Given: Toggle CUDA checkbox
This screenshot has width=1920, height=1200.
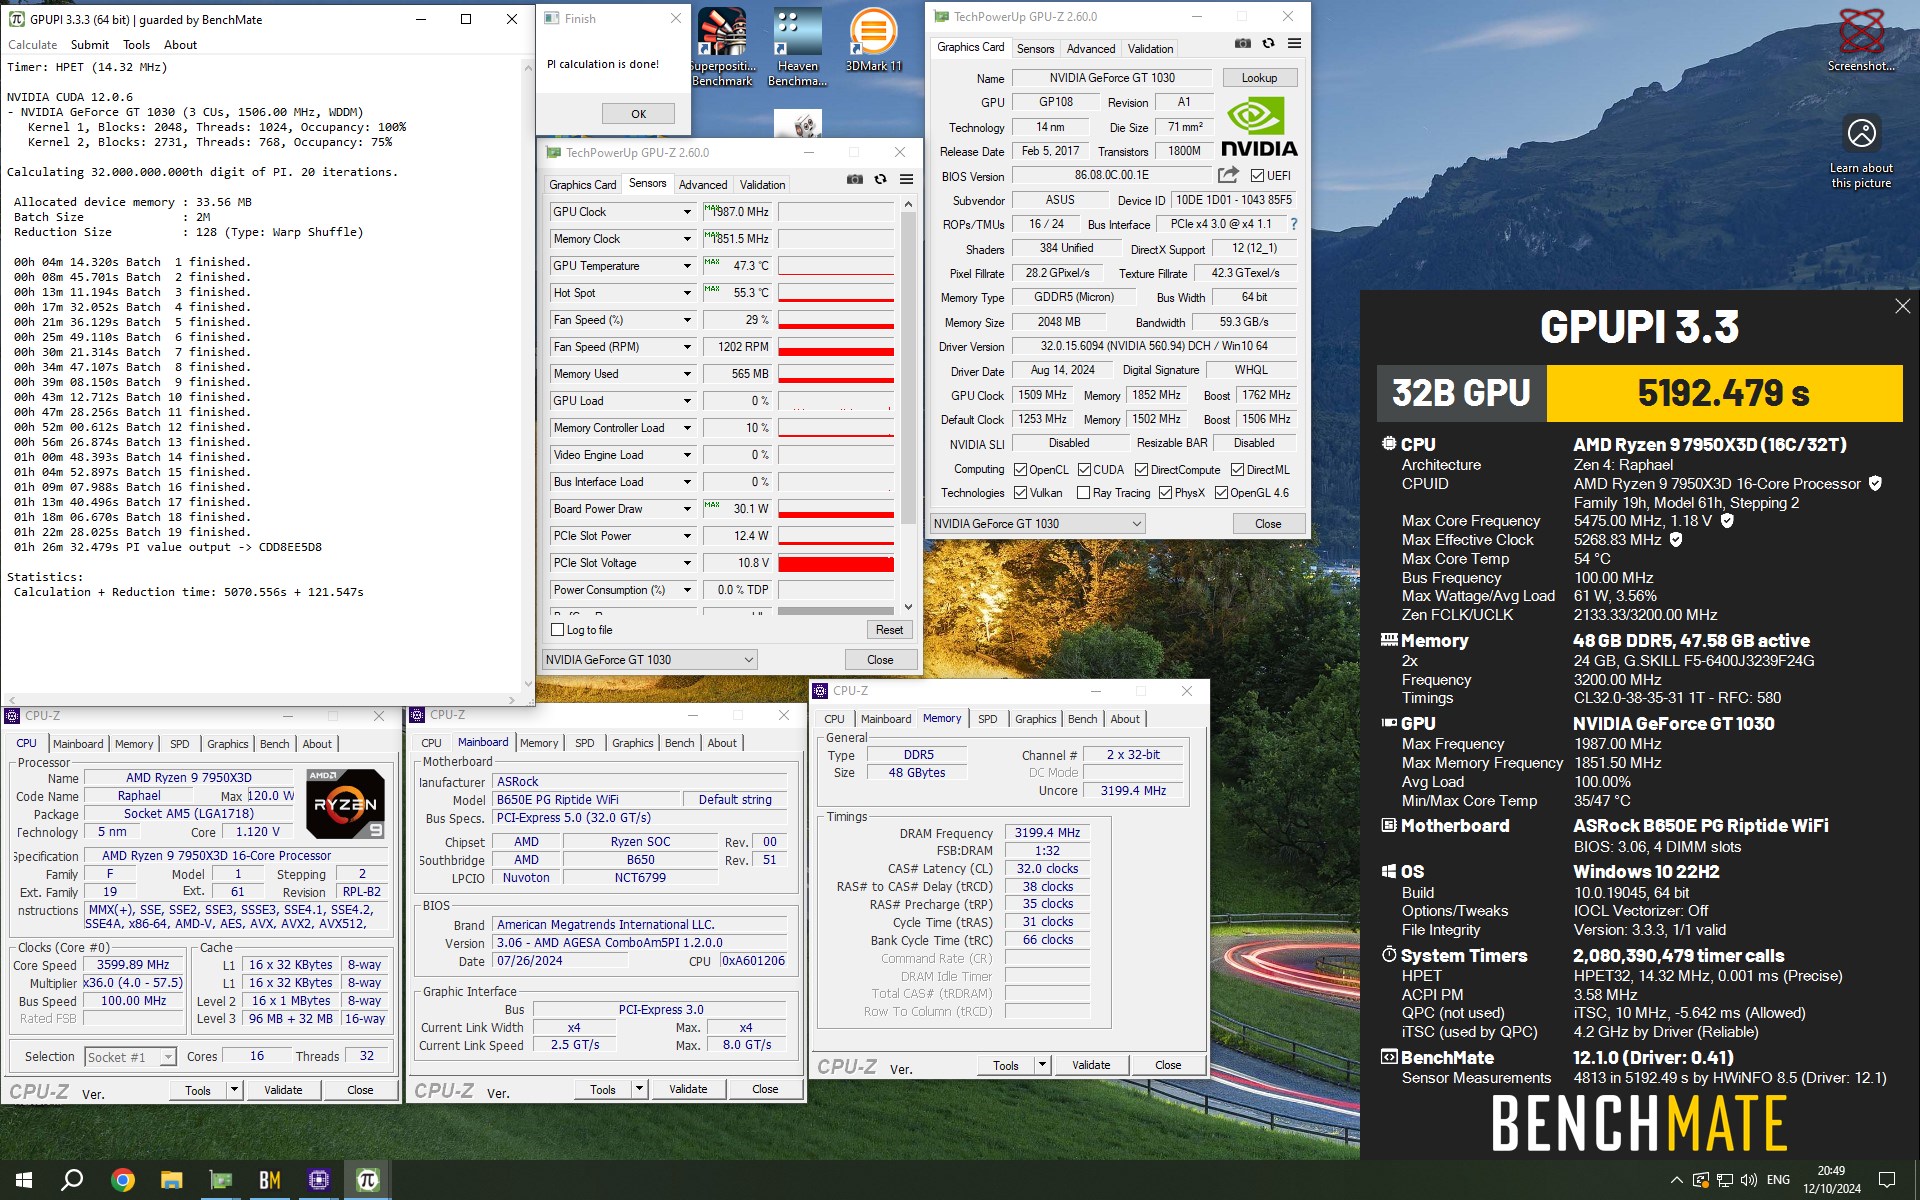Looking at the screenshot, I should [1084, 470].
